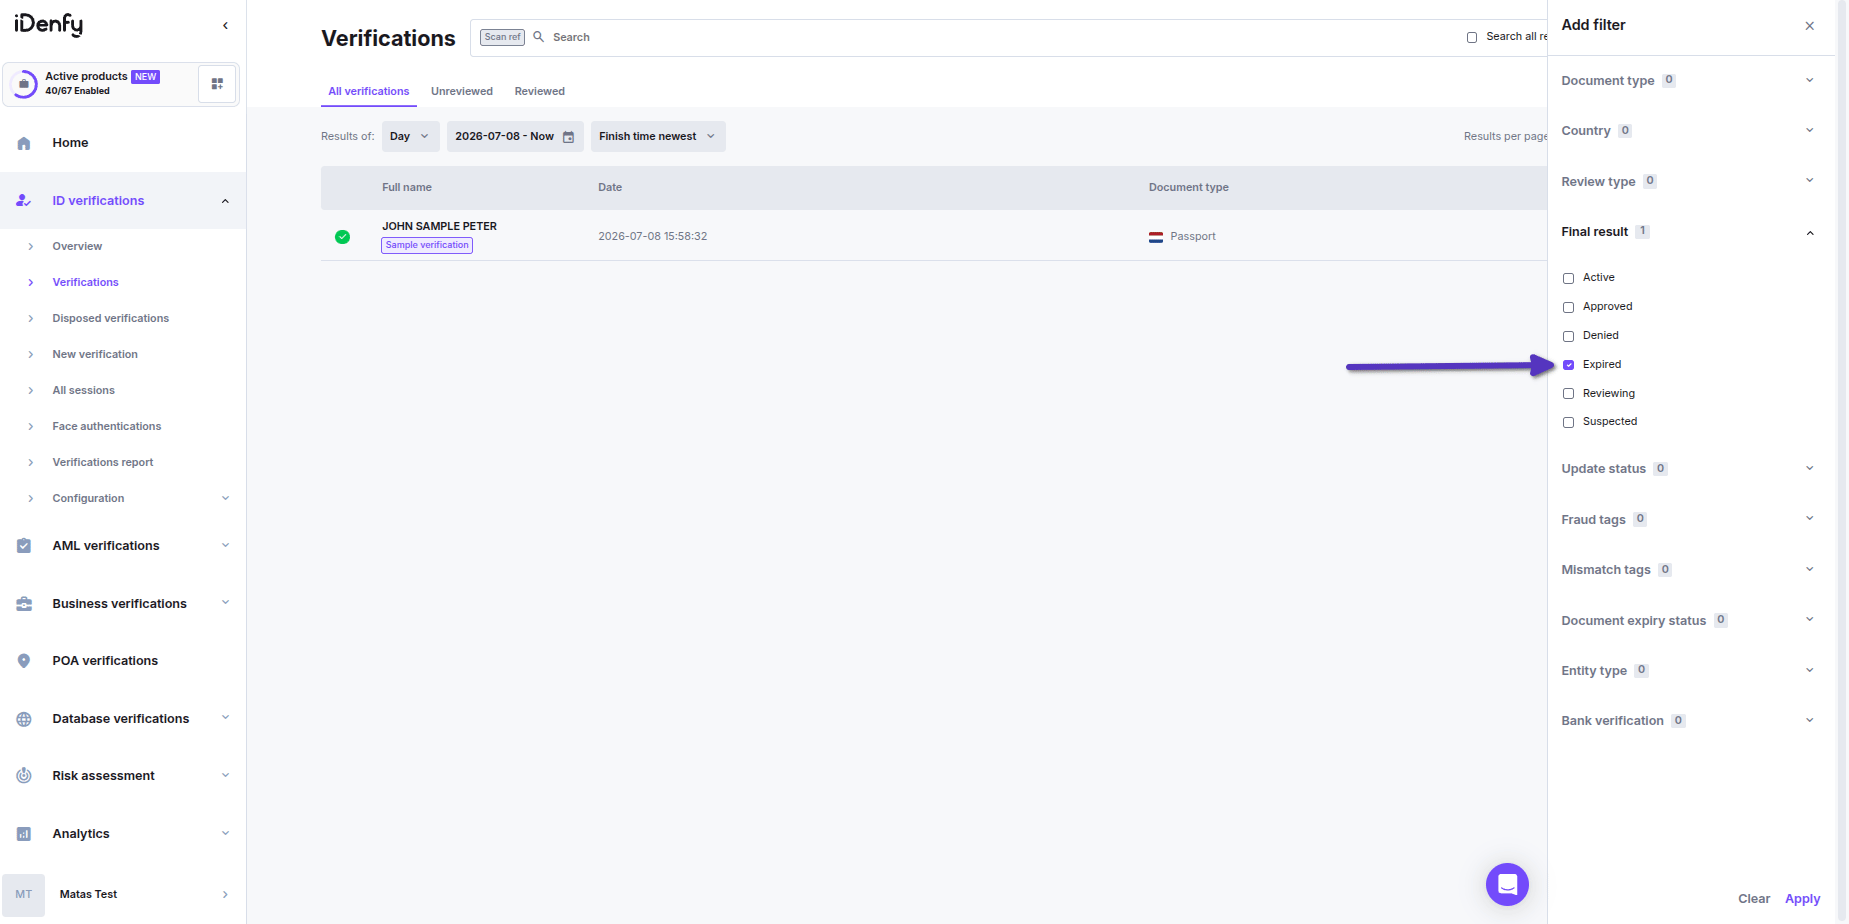Open Verifications report page
The height and width of the screenshot is (924, 1849).
coord(103,462)
